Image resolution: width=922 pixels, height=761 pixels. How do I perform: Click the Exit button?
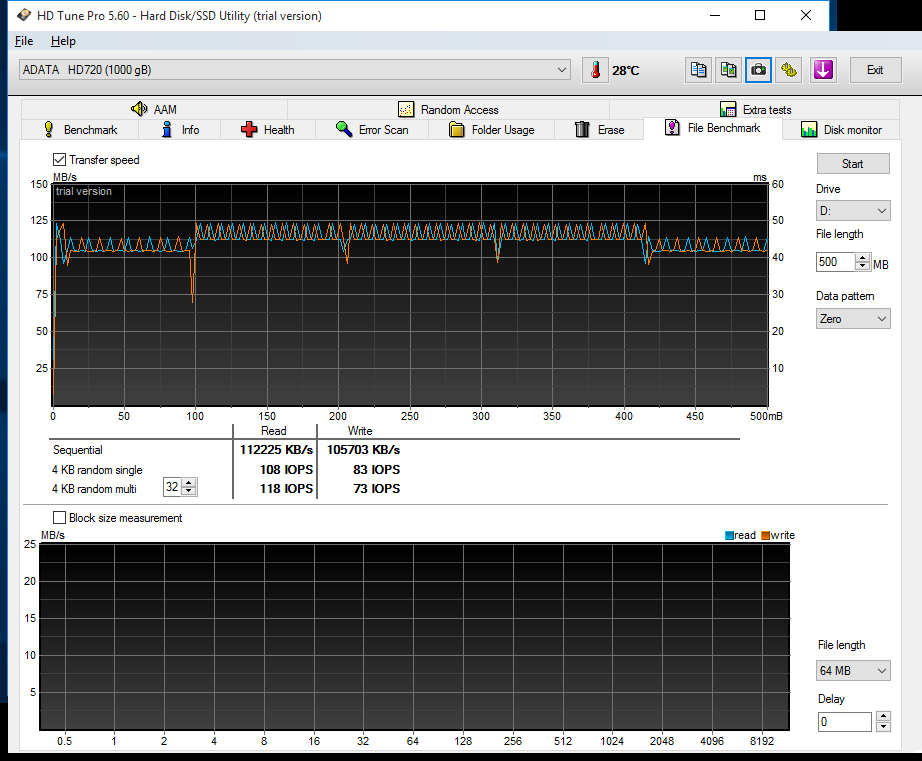[x=874, y=70]
